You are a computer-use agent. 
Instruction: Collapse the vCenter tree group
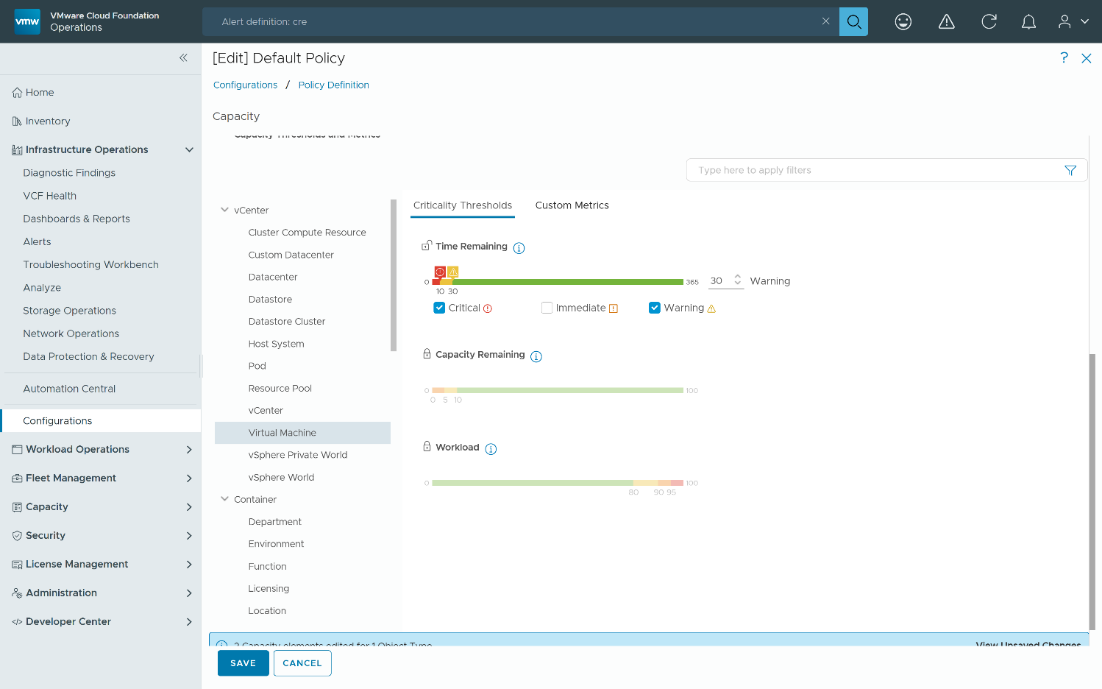[224, 210]
